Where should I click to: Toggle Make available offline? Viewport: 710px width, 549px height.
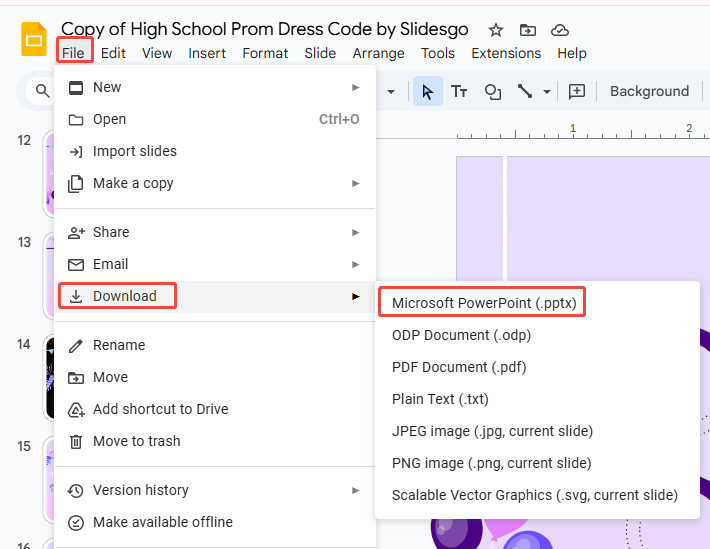[x=162, y=522]
